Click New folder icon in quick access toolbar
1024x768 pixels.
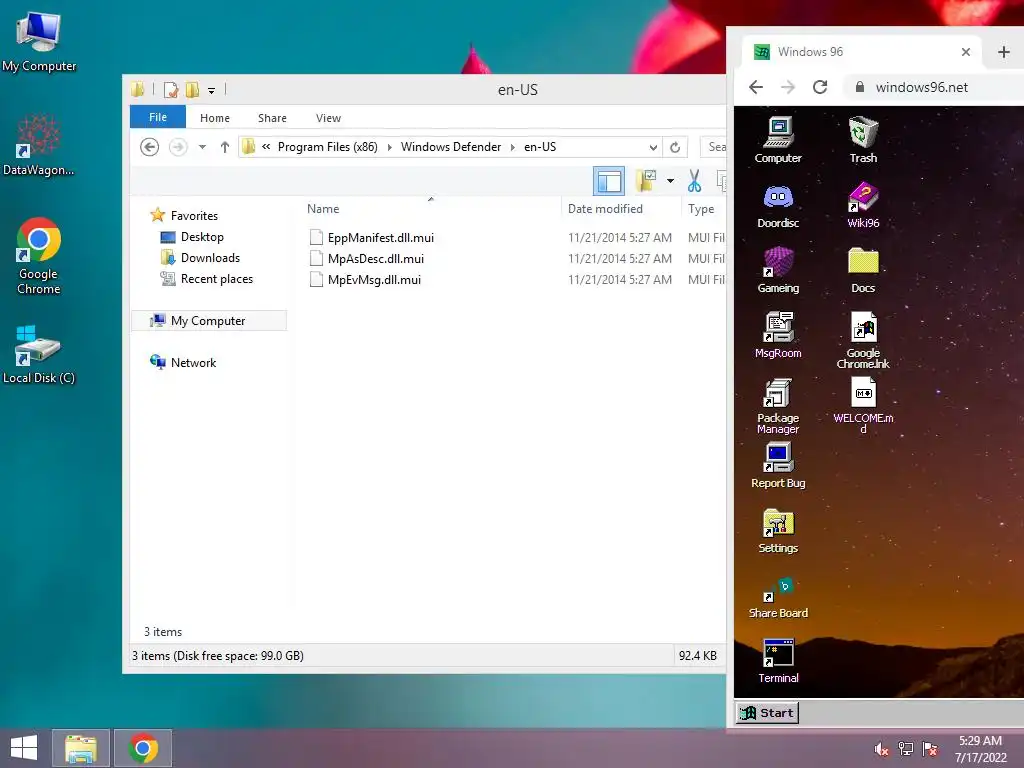[192, 90]
